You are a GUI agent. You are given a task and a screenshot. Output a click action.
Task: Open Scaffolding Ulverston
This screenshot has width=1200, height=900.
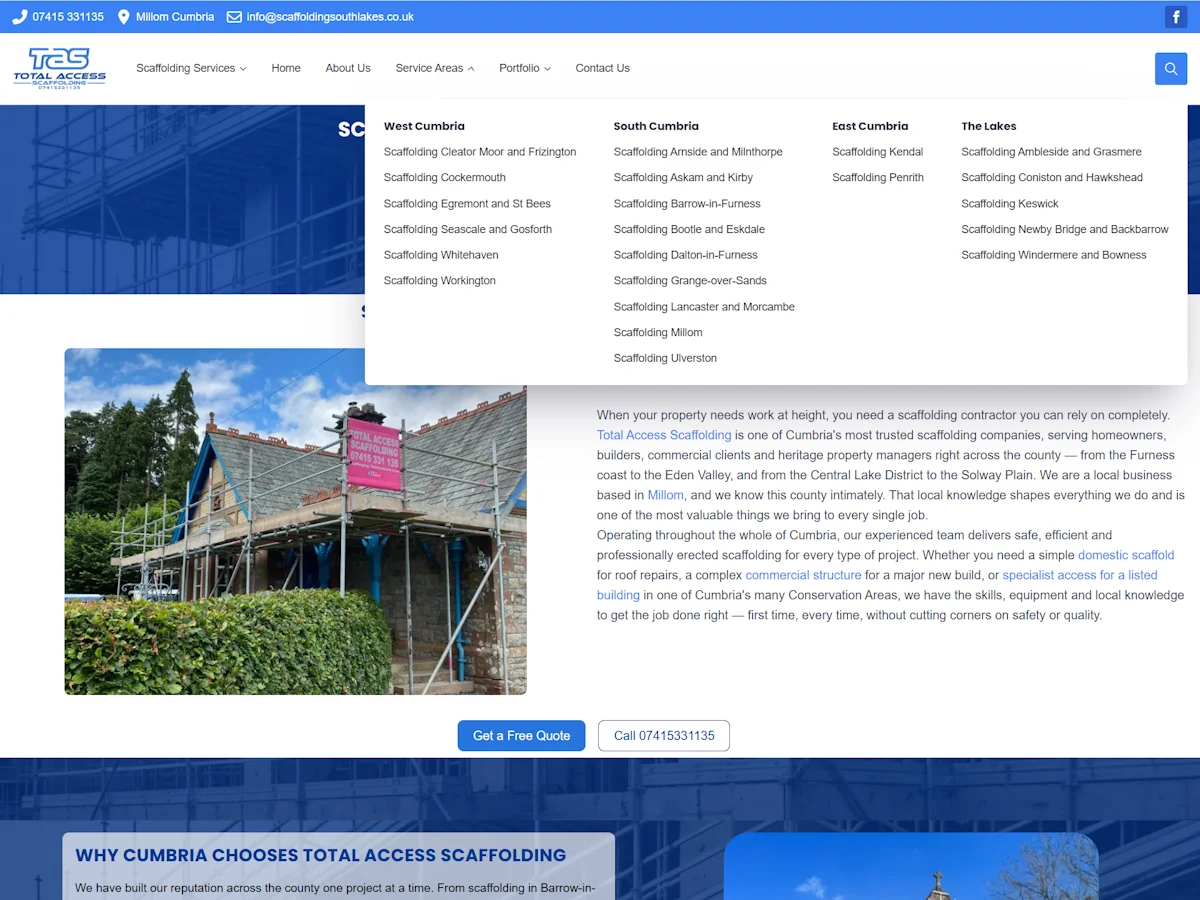665,358
